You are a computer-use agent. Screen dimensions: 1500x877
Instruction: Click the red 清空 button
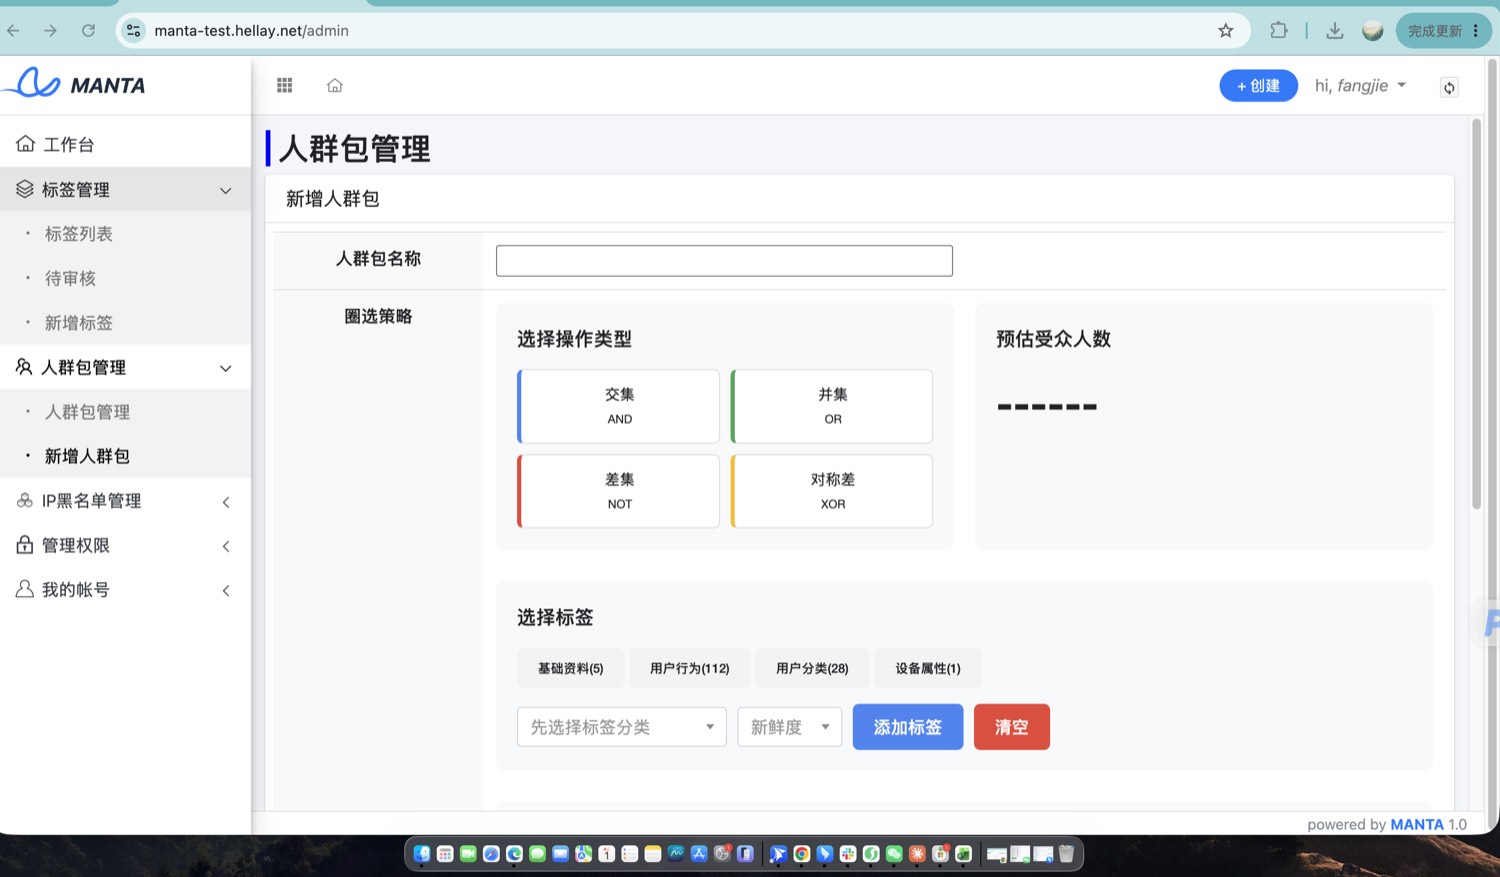pyautogui.click(x=1012, y=727)
